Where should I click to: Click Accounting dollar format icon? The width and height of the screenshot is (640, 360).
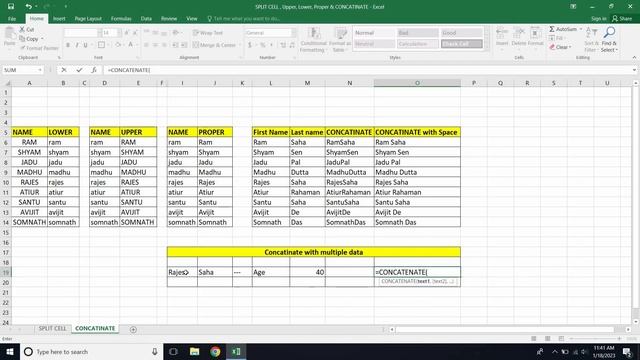click(x=249, y=45)
